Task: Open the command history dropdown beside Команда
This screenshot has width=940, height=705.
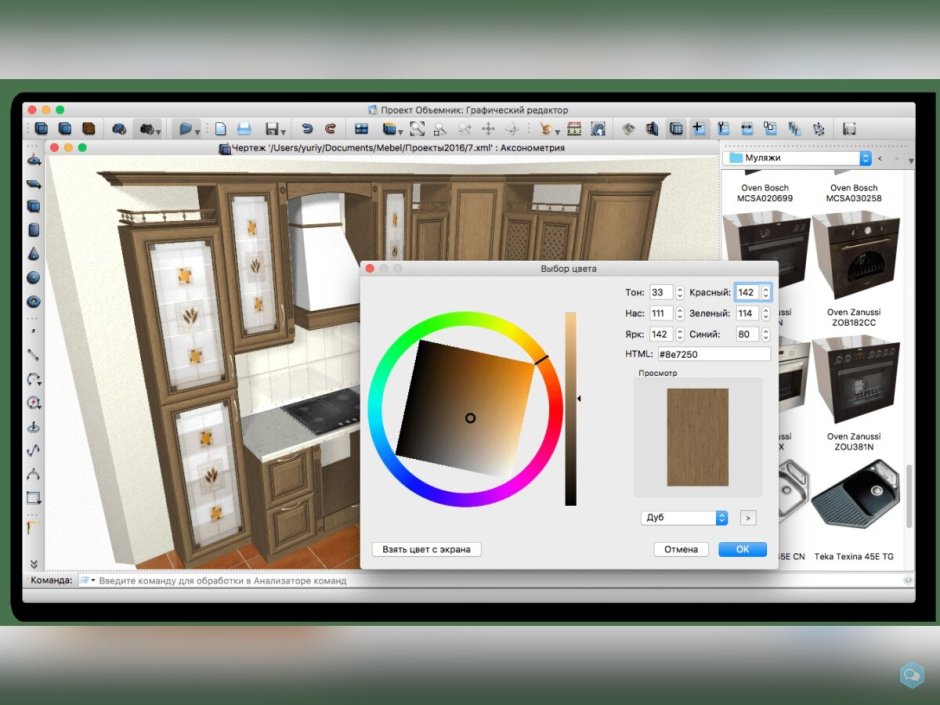Action: coord(88,580)
